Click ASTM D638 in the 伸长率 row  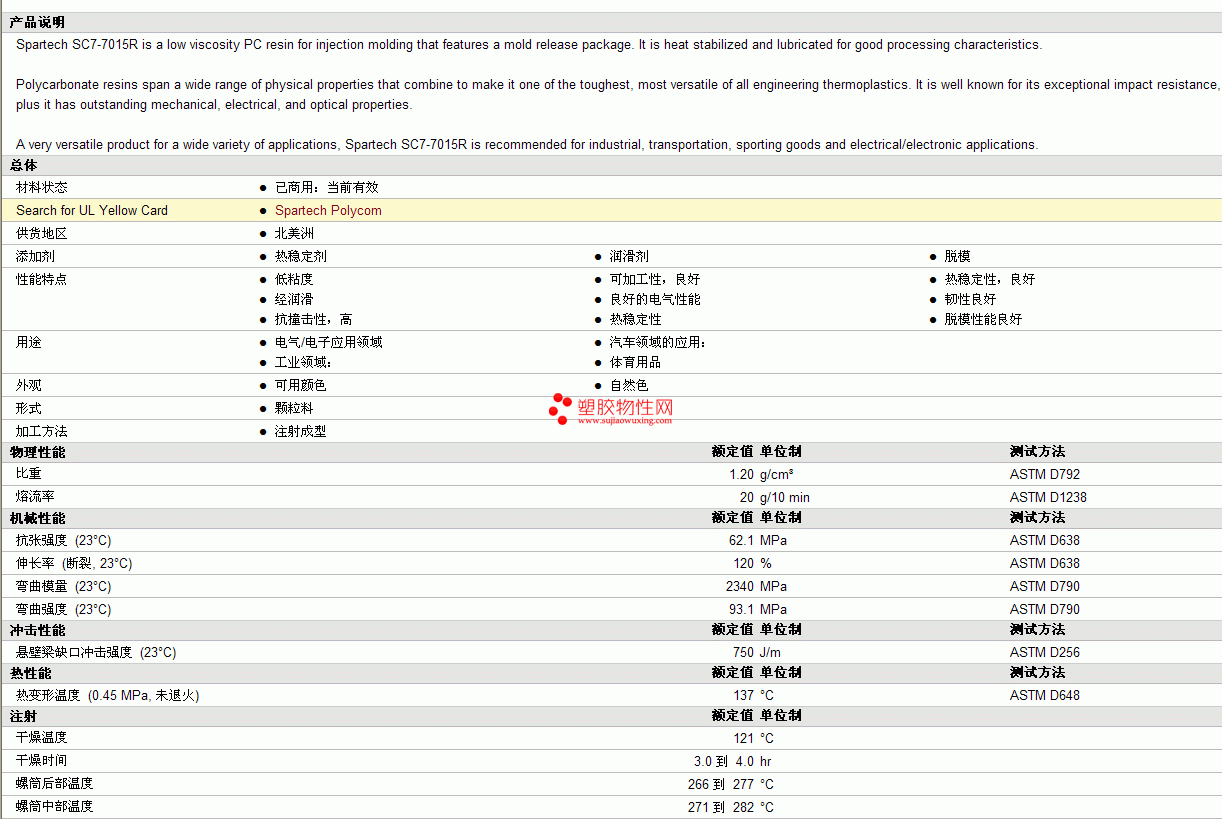[x=1045, y=563]
